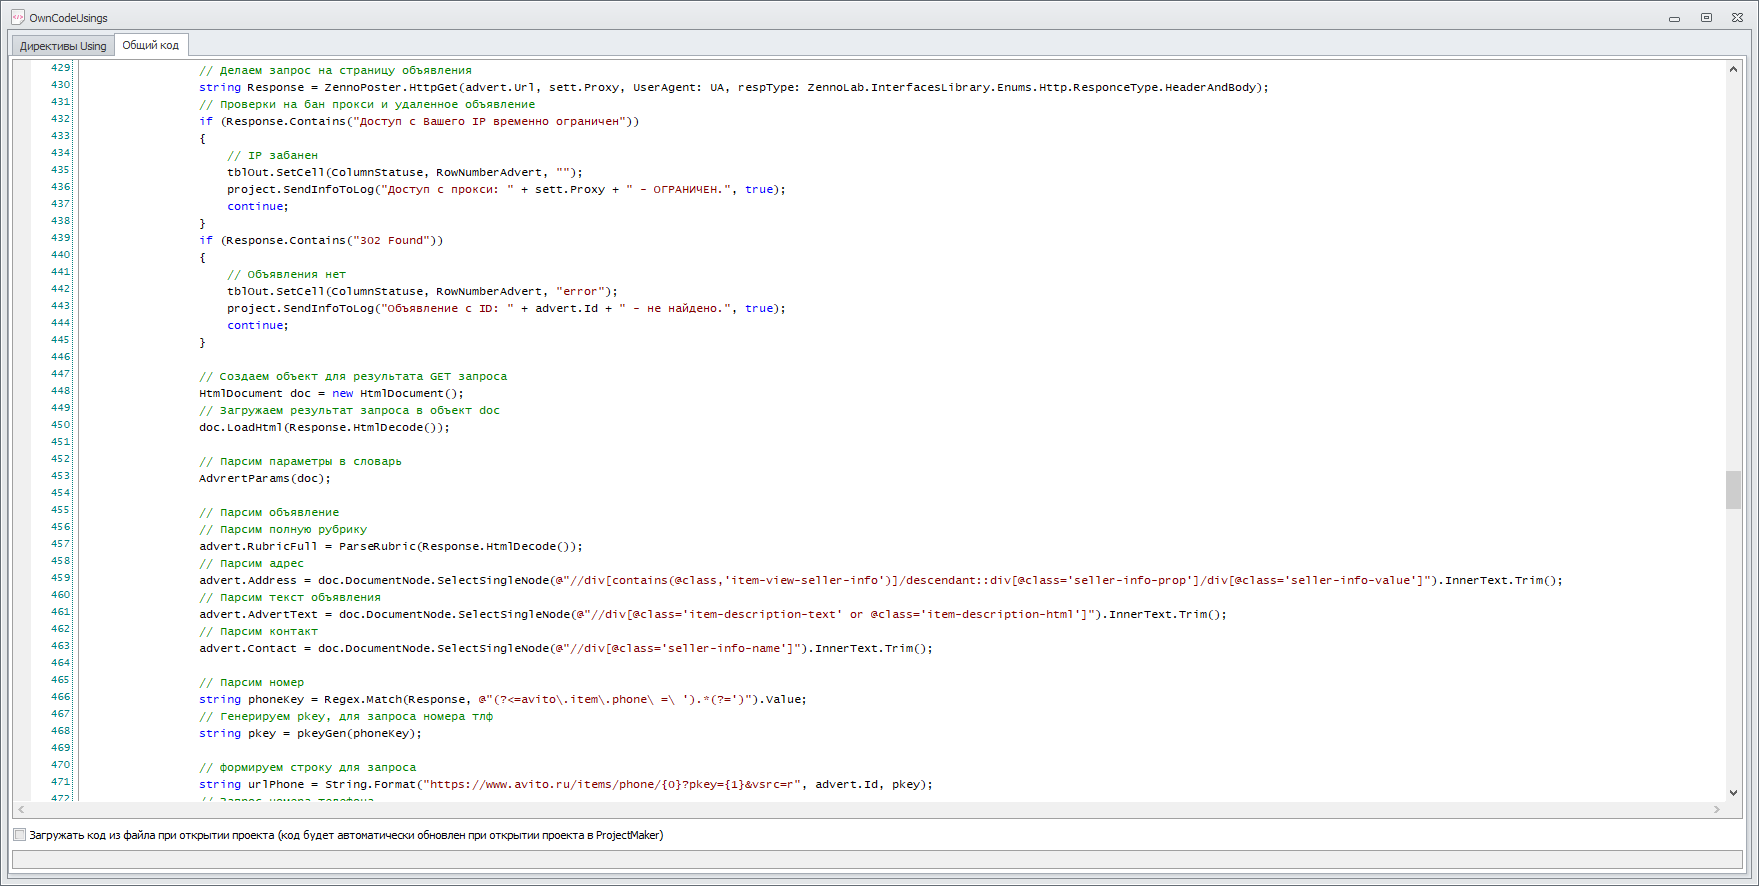The image size is (1759, 886).
Task: Click the '// Парсим номер' comment
Action: click(x=251, y=683)
